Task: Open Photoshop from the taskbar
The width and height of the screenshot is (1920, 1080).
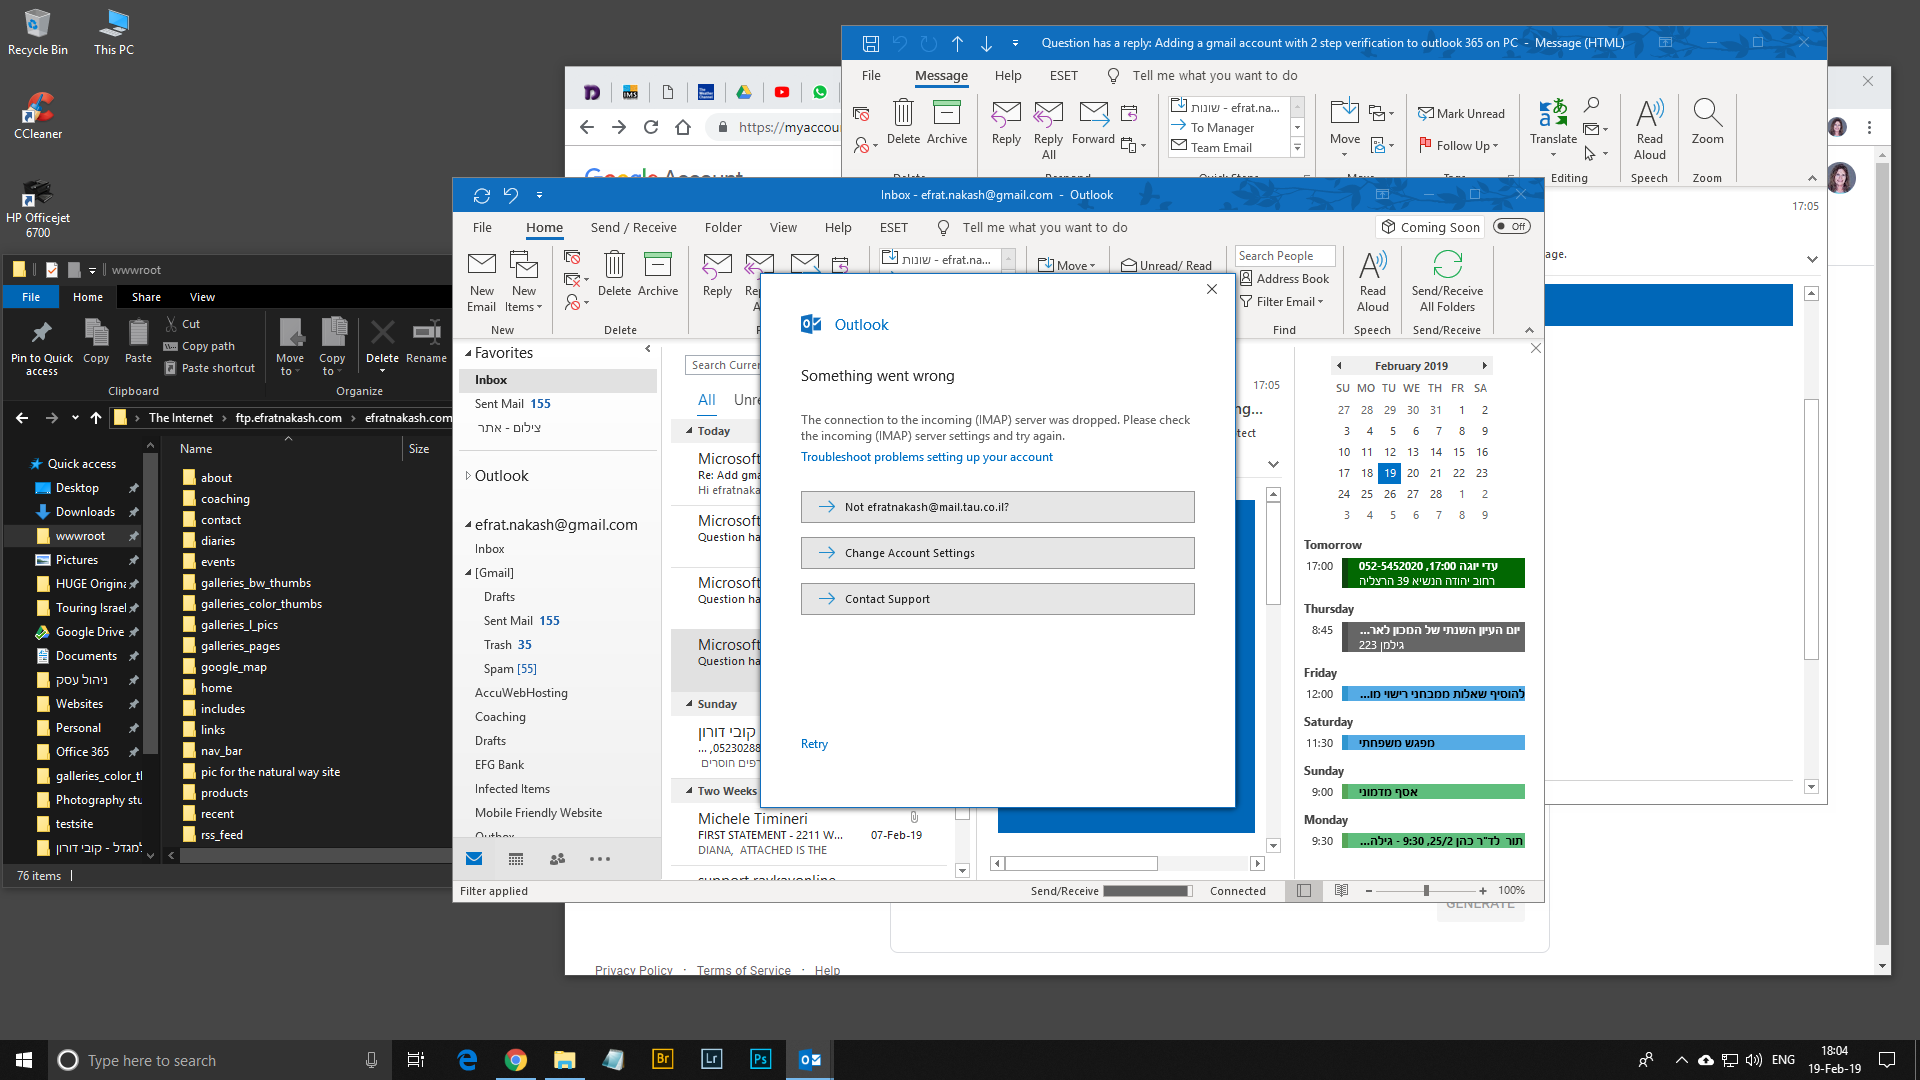Action: coord(760,1059)
